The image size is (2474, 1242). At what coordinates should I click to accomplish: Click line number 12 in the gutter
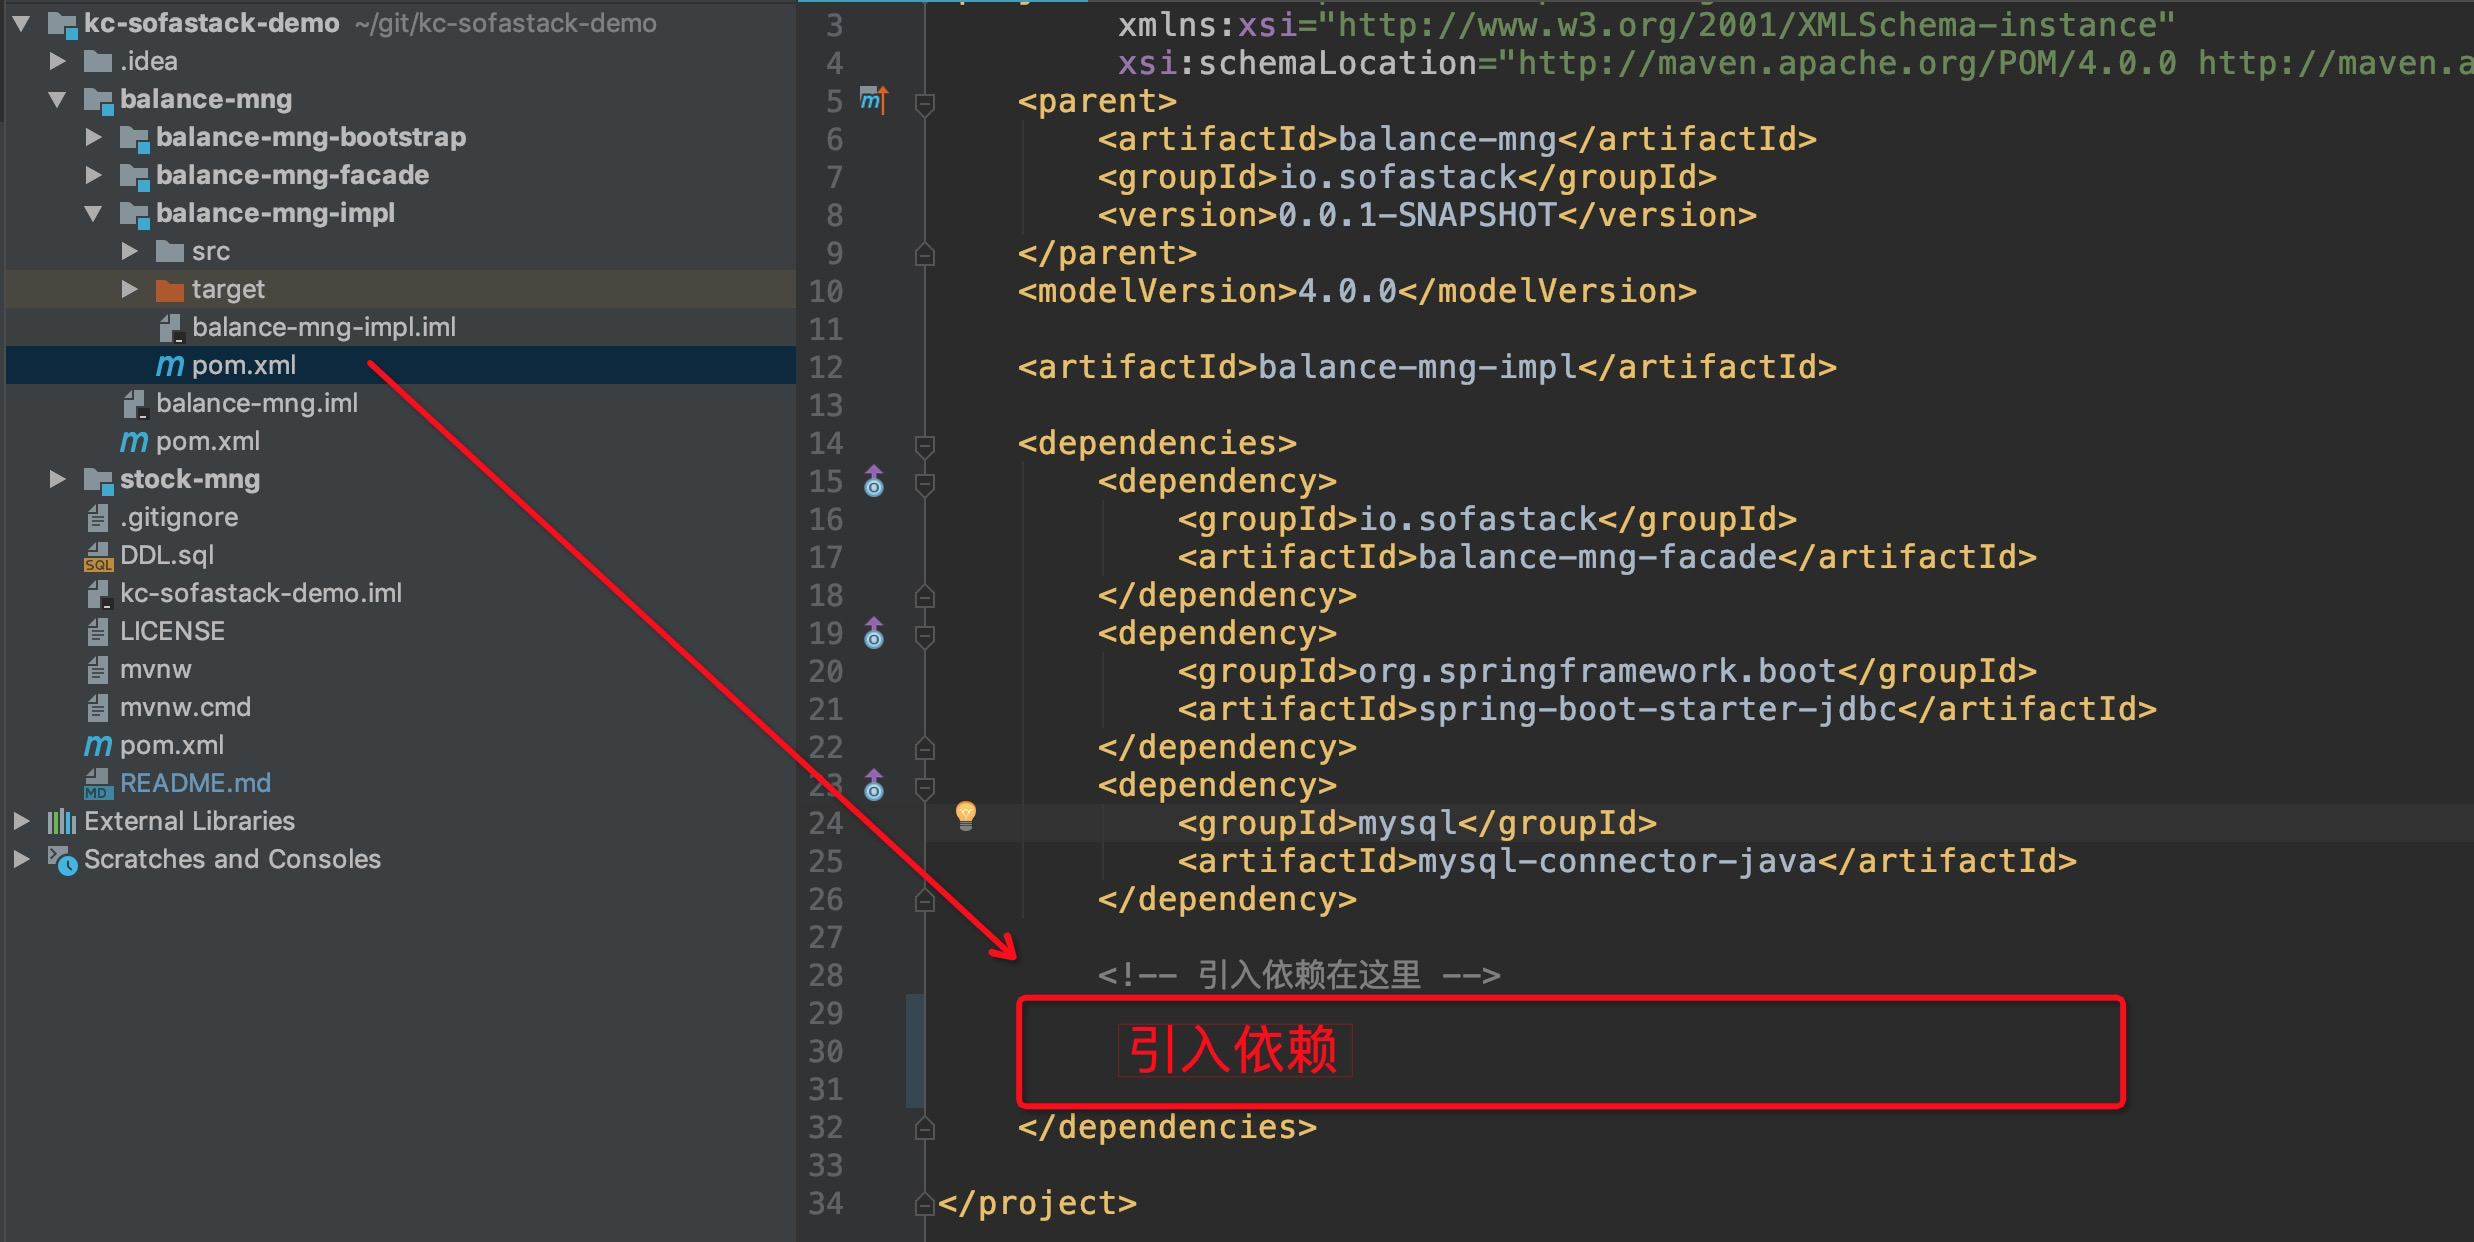tap(826, 367)
